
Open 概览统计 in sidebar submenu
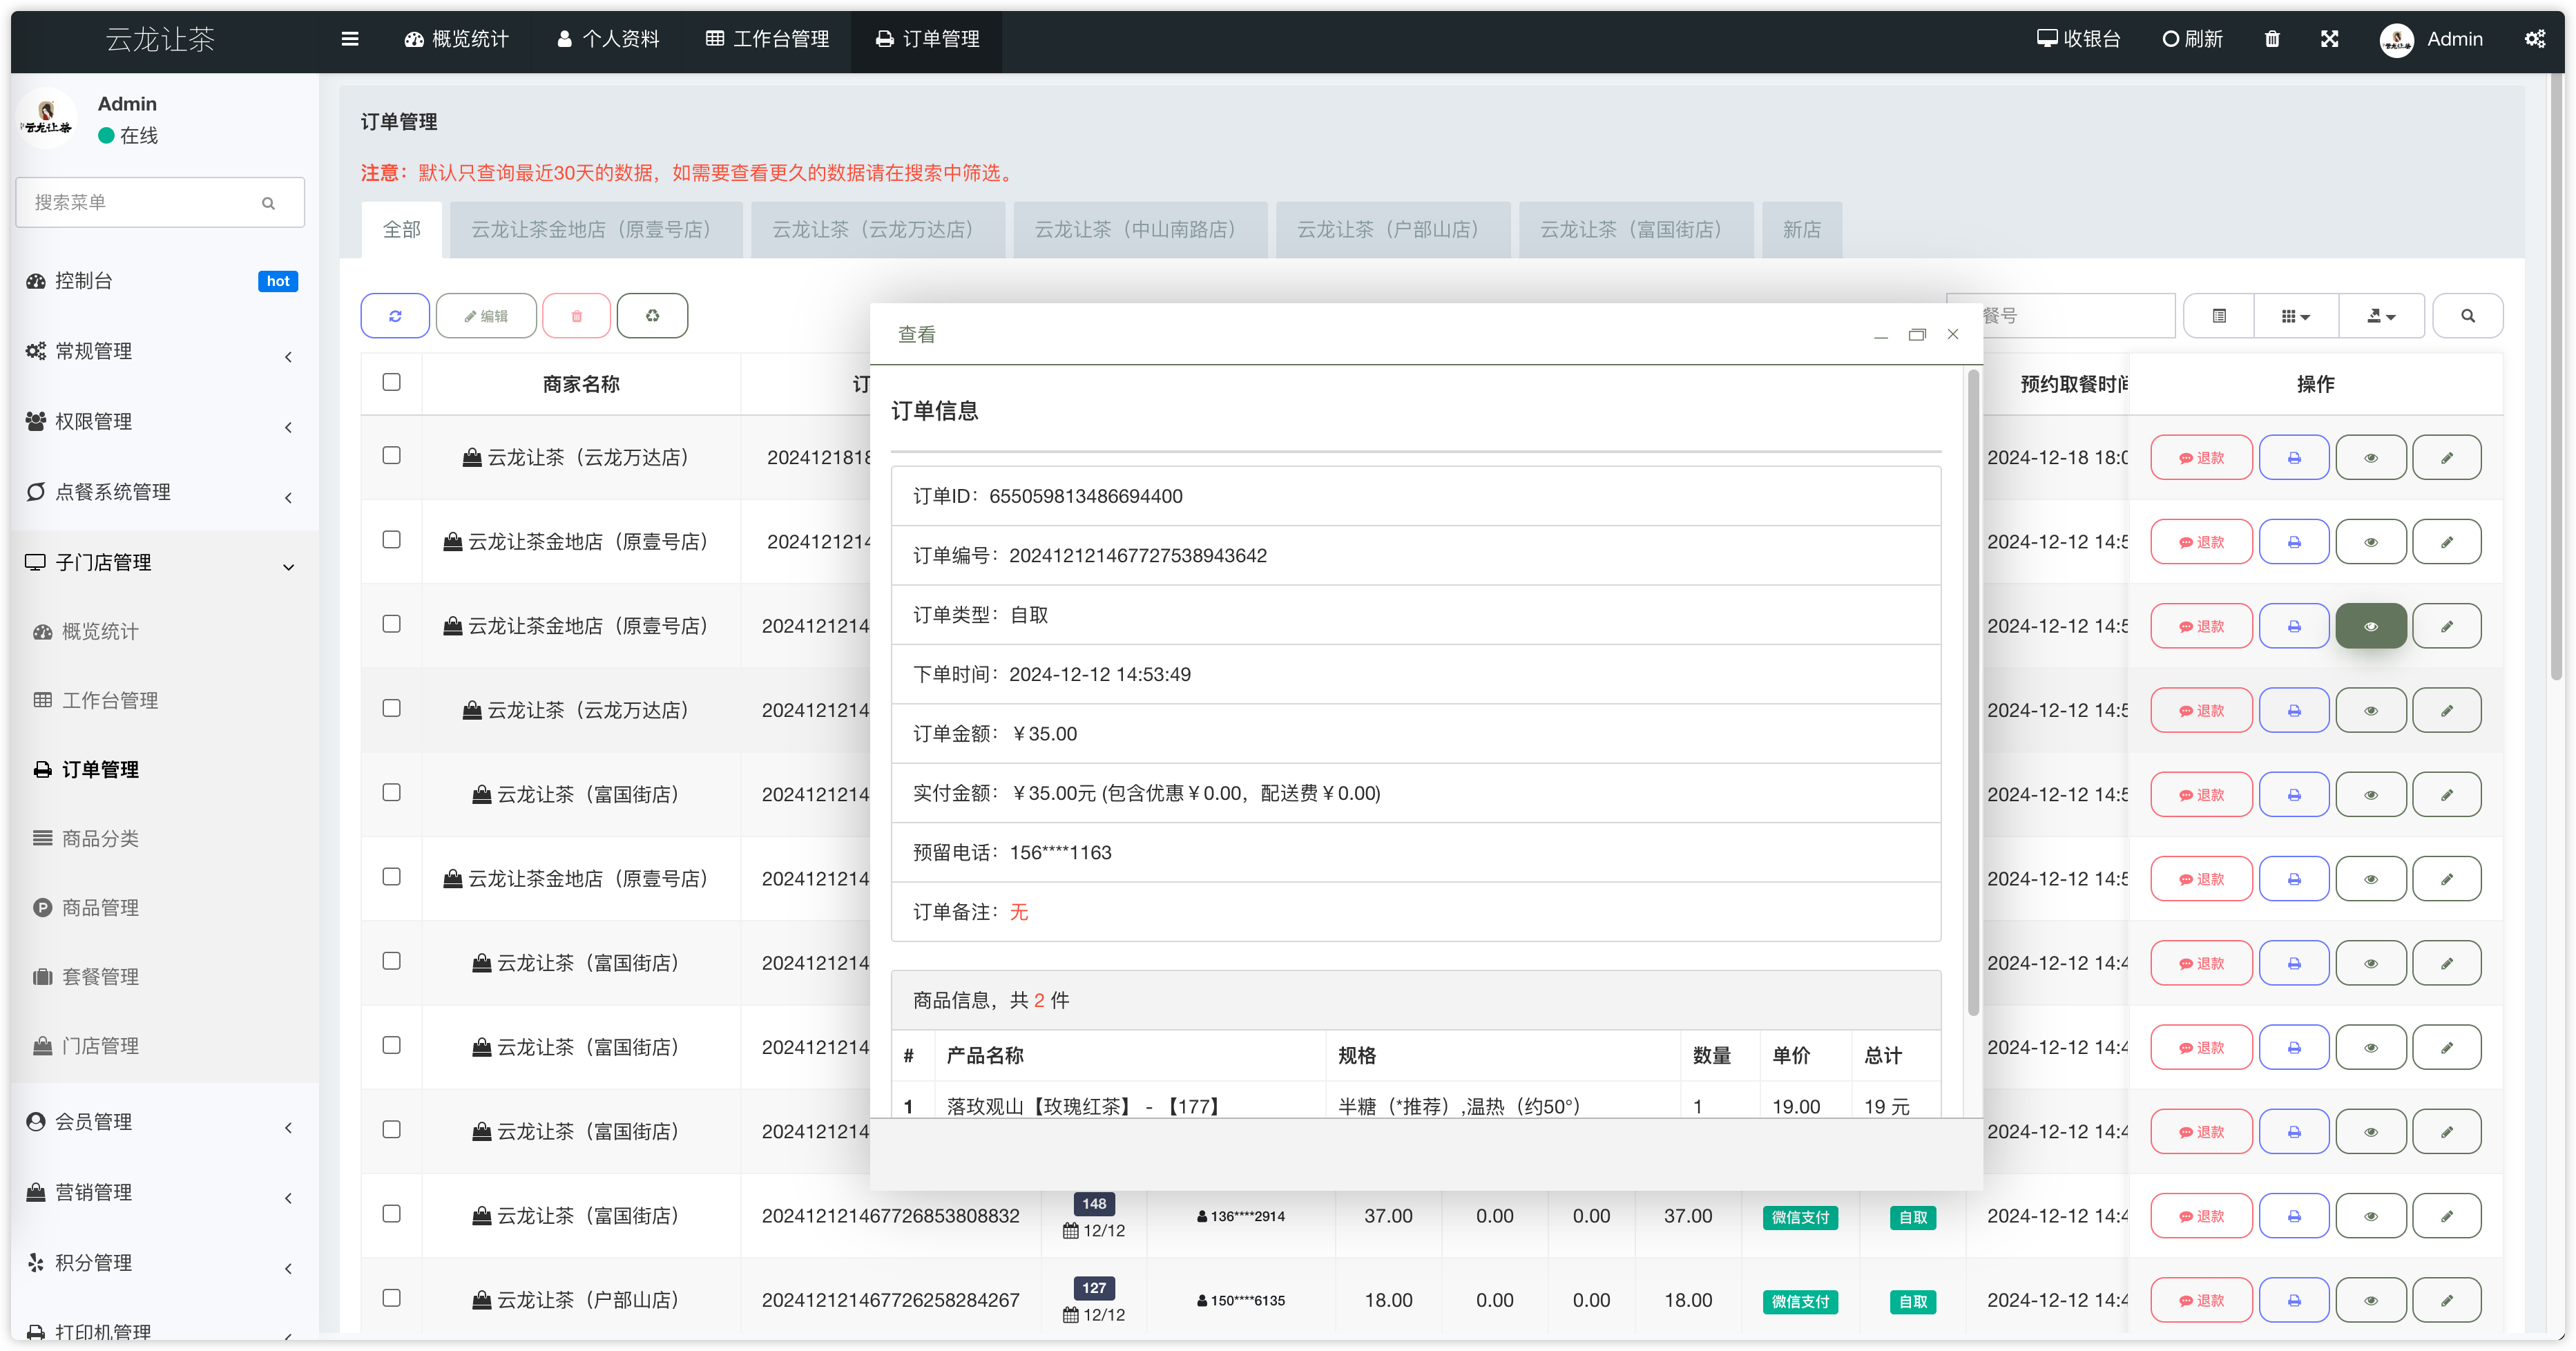pyautogui.click(x=100, y=632)
